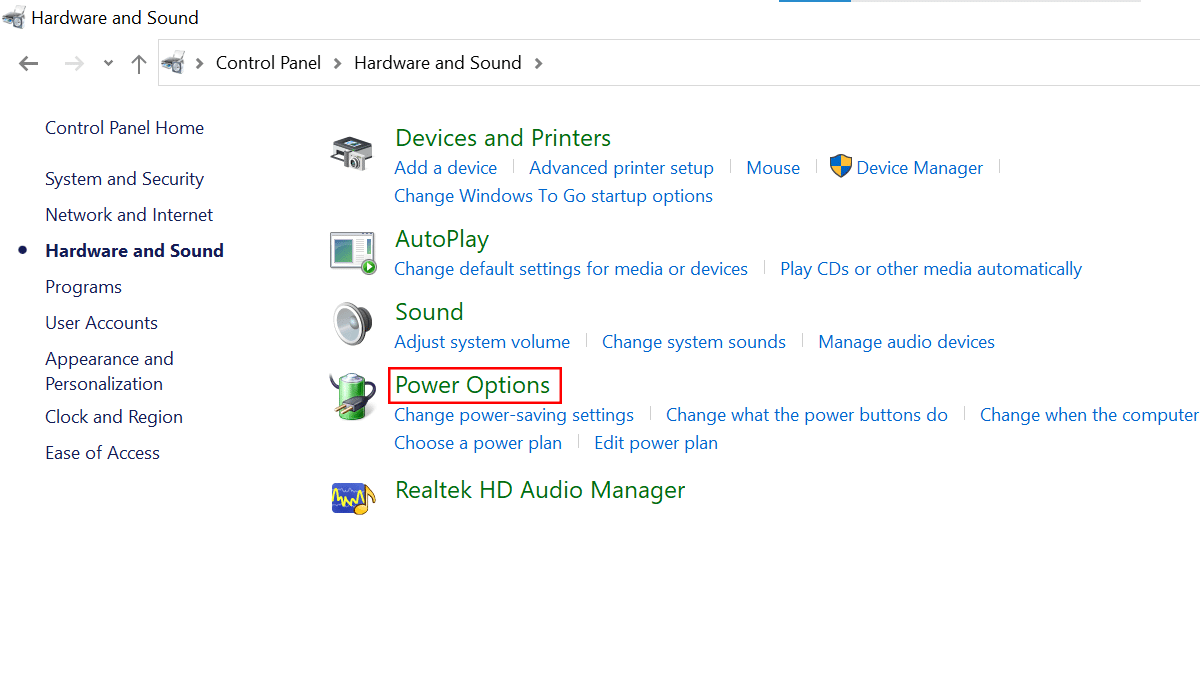Image resolution: width=1200 pixels, height=675 pixels.
Task: Open System and Security in sidebar
Action: tap(124, 179)
